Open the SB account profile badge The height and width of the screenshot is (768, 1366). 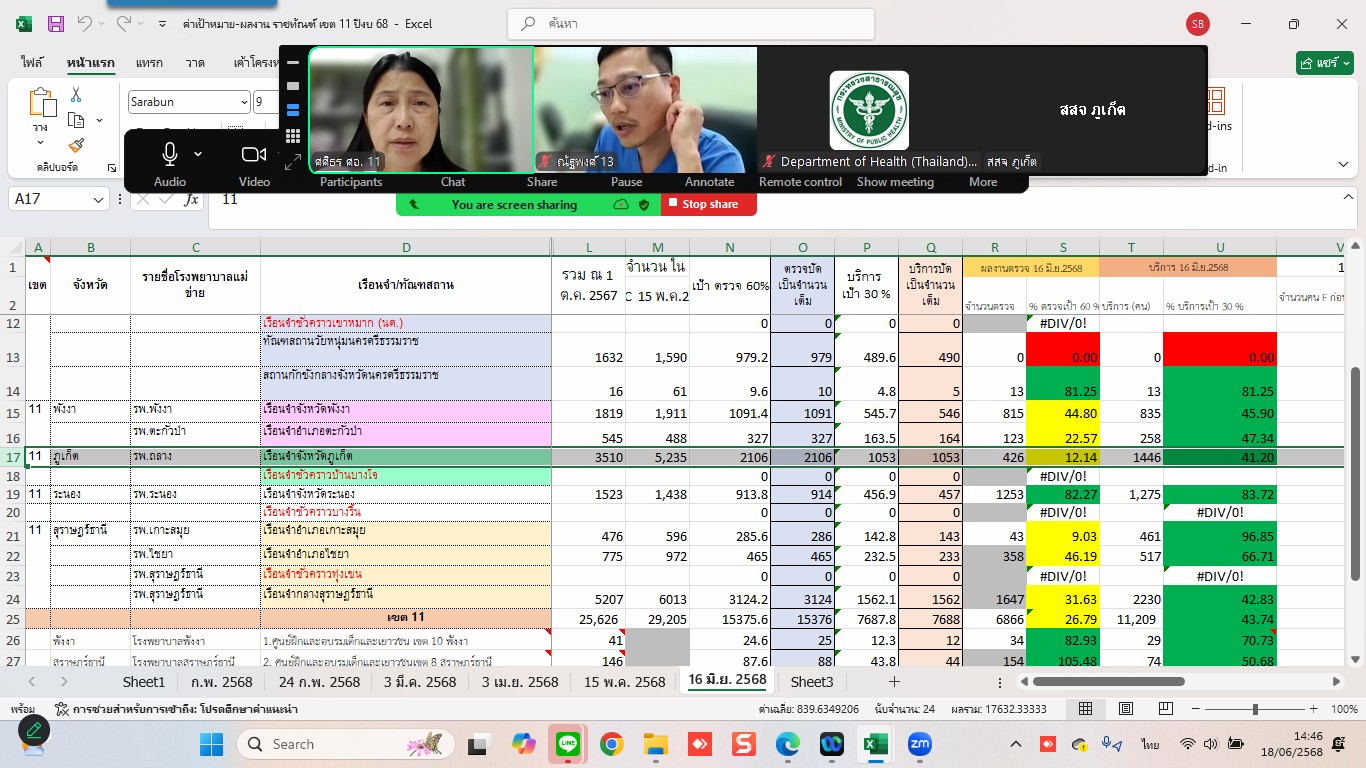pyautogui.click(x=1197, y=23)
